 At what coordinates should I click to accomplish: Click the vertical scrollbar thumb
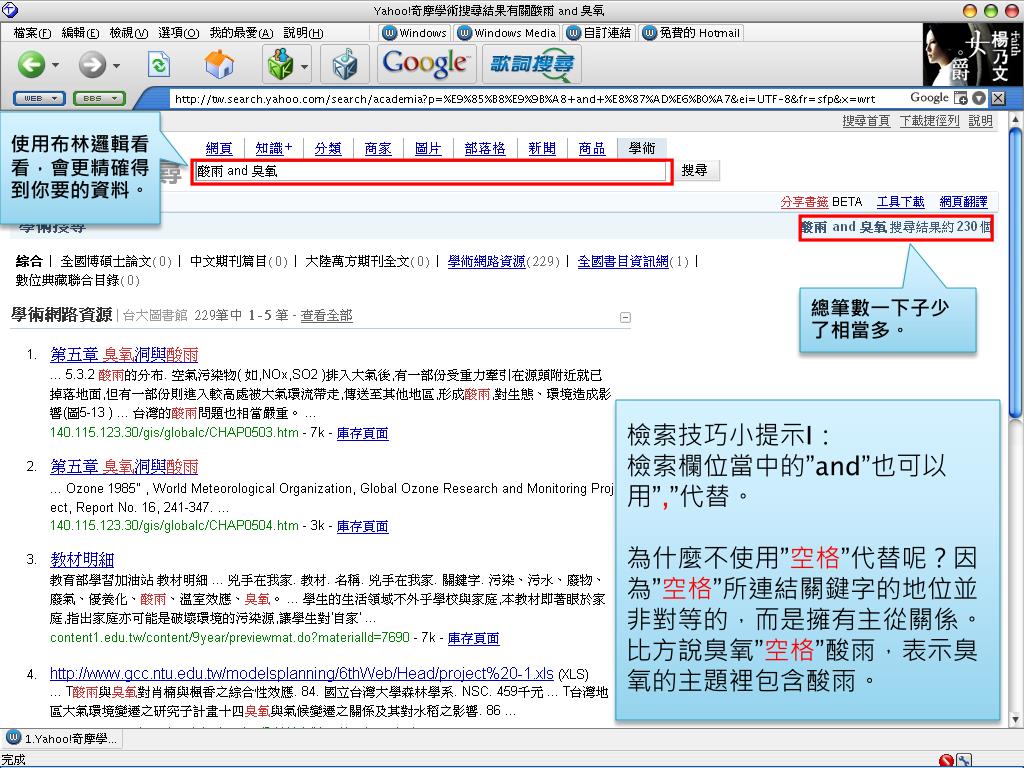click(x=1015, y=274)
